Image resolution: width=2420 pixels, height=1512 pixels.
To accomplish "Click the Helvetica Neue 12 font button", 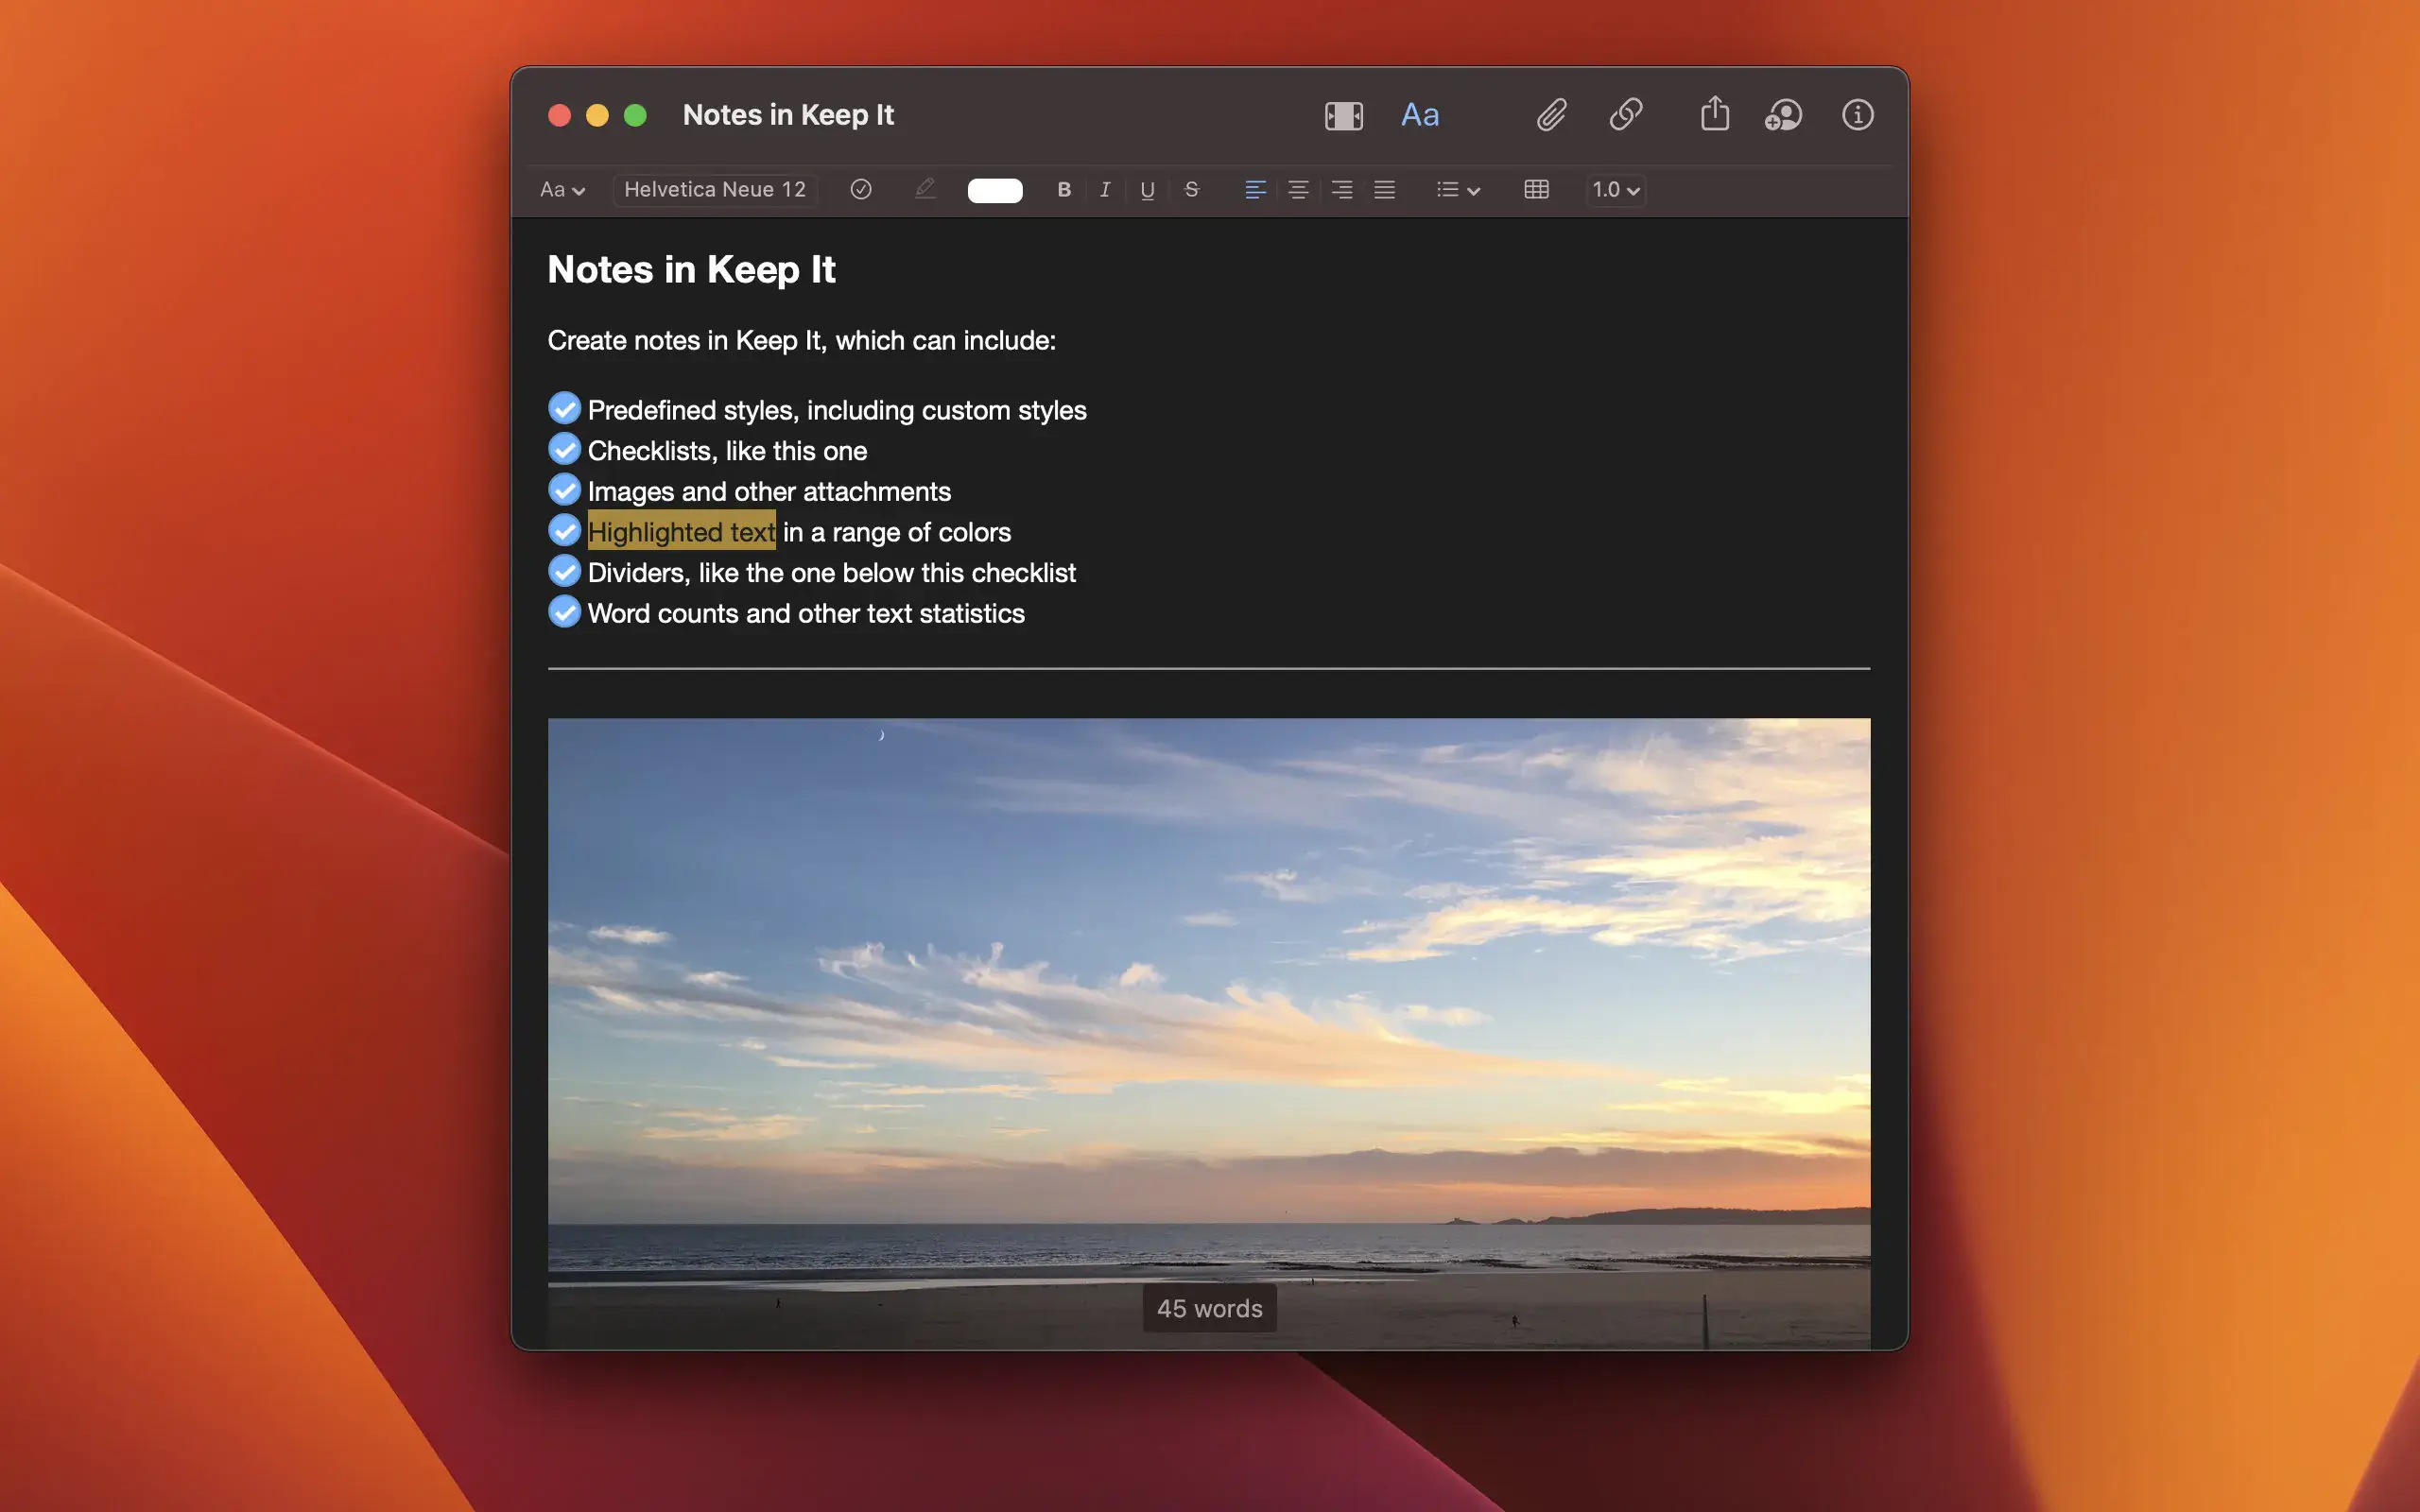I will pyautogui.click(x=714, y=189).
